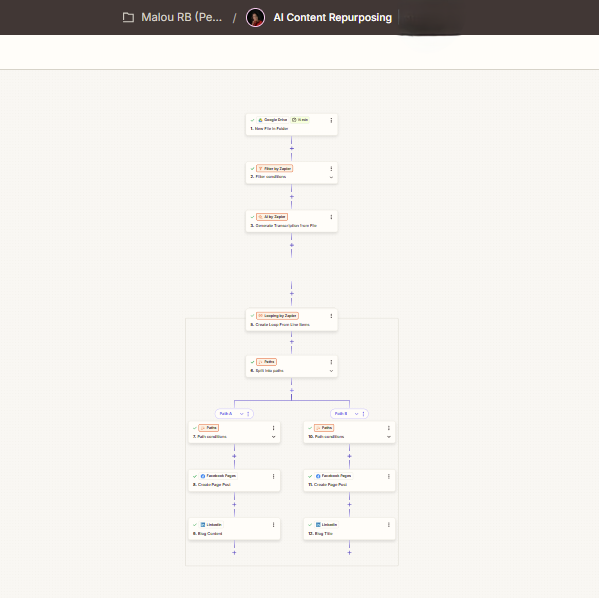Select '6. Split into paths' step text
This screenshot has height=598, width=599.
(267, 371)
